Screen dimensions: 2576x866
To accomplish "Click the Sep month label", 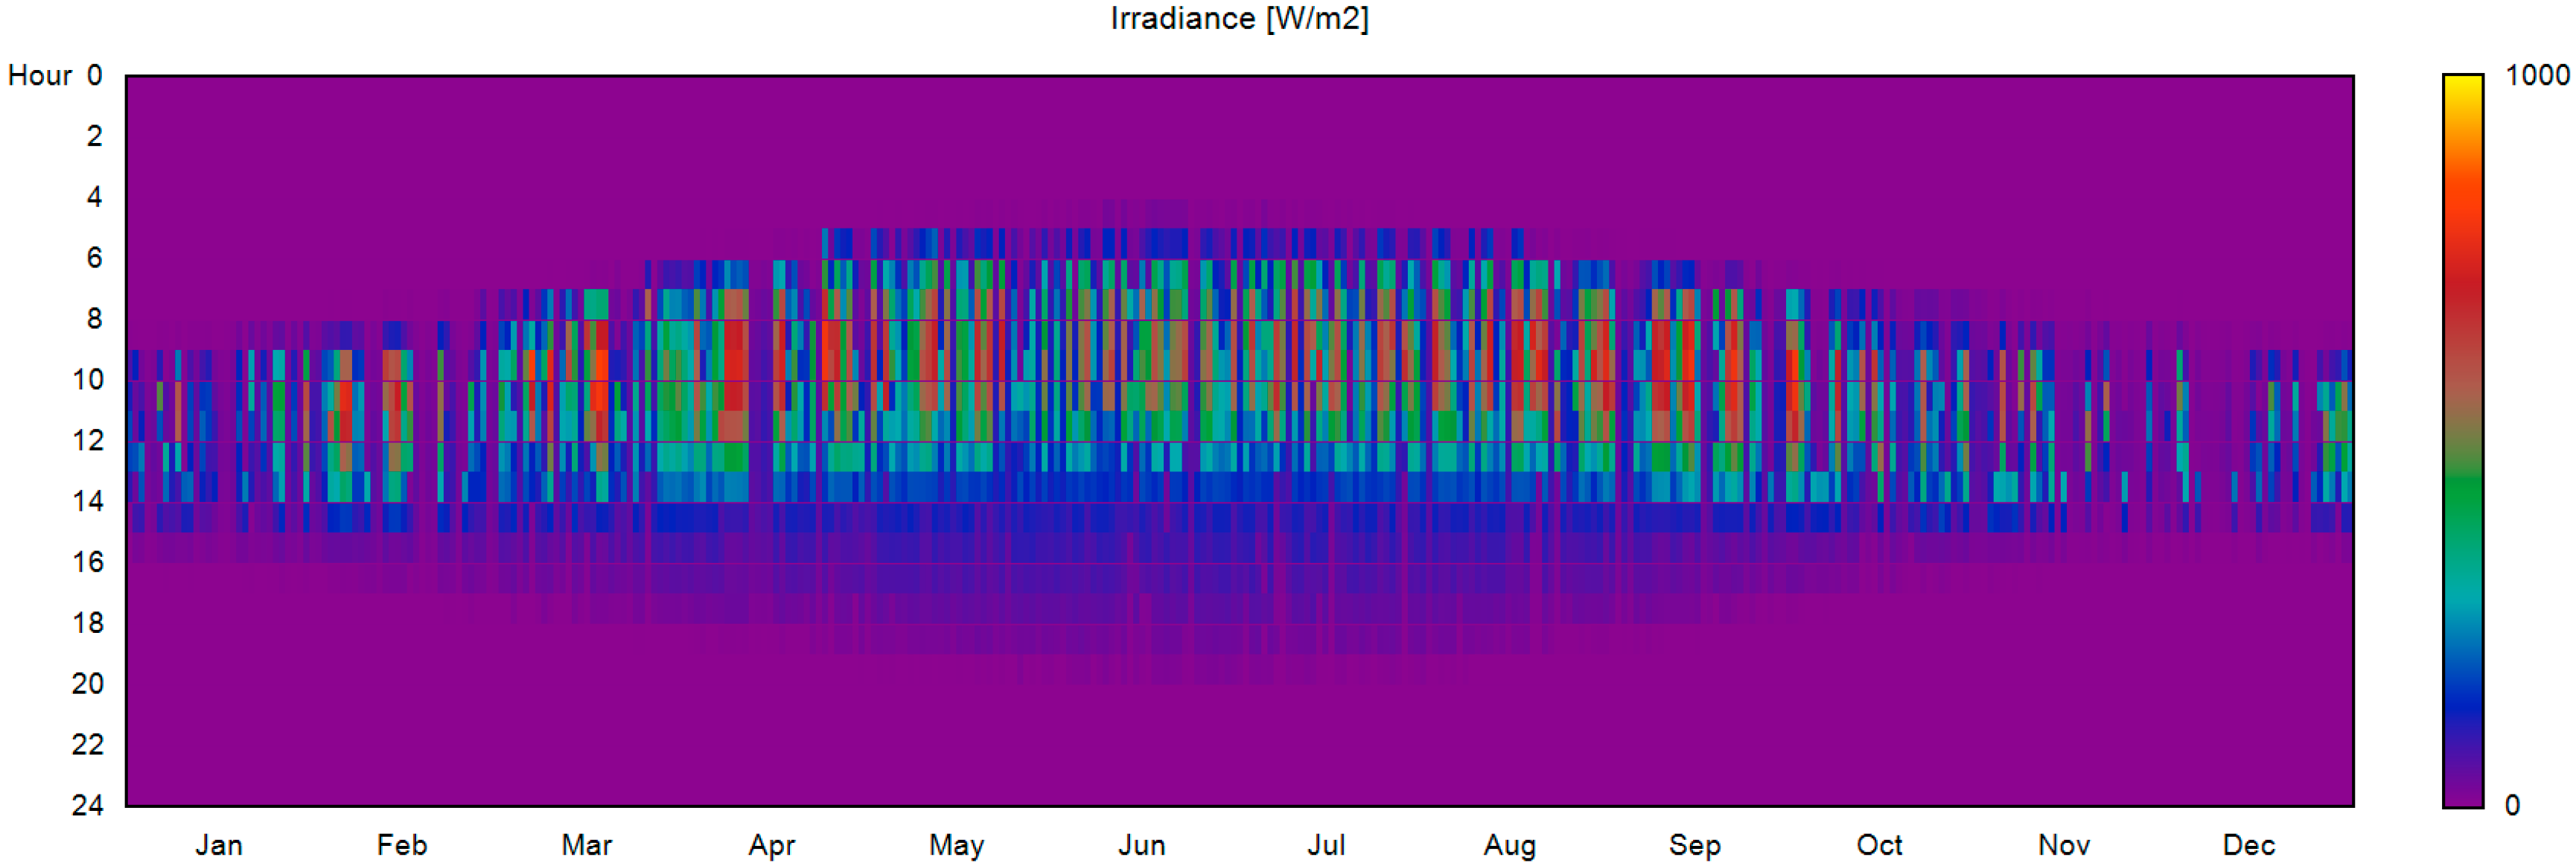I will [1695, 845].
